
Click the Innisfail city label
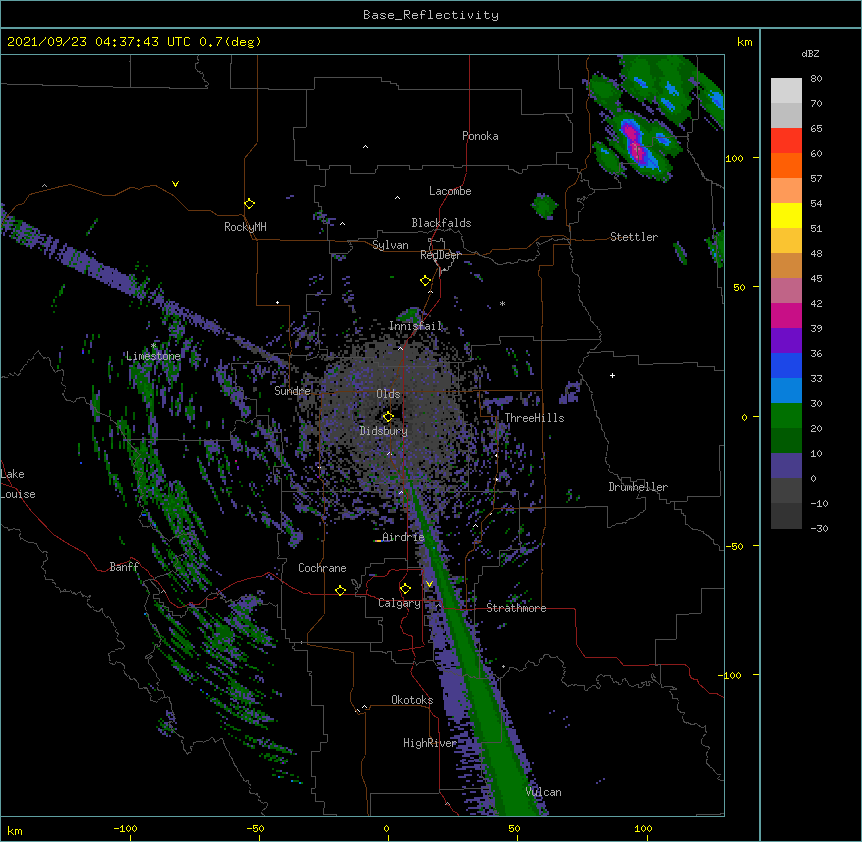point(415,326)
